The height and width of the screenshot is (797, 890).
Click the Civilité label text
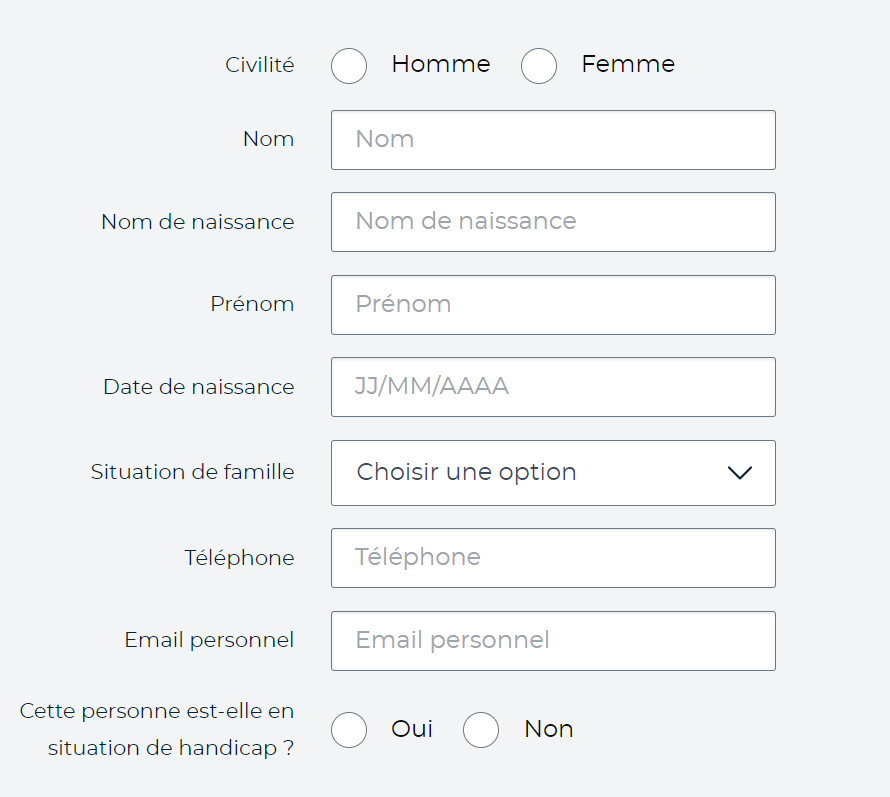tap(260, 65)
